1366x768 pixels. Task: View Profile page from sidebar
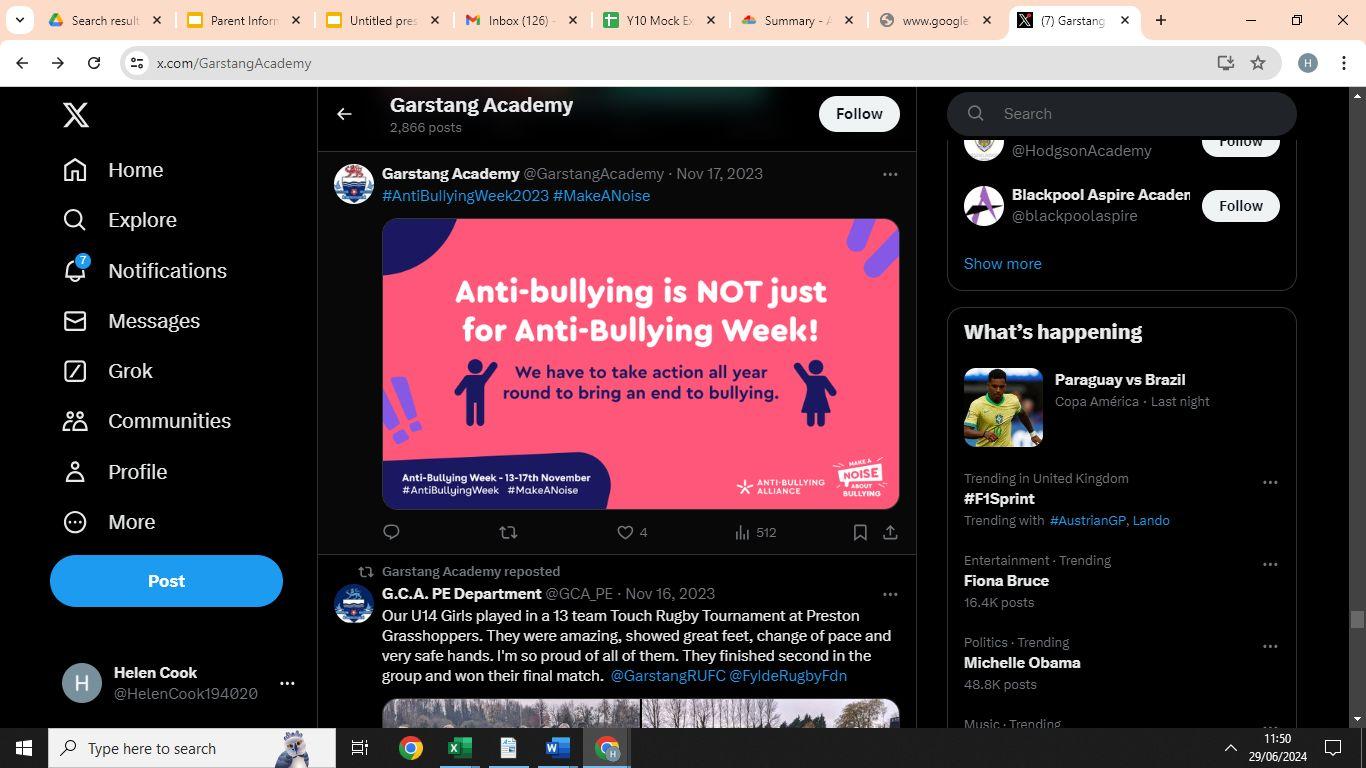[115, 472]
